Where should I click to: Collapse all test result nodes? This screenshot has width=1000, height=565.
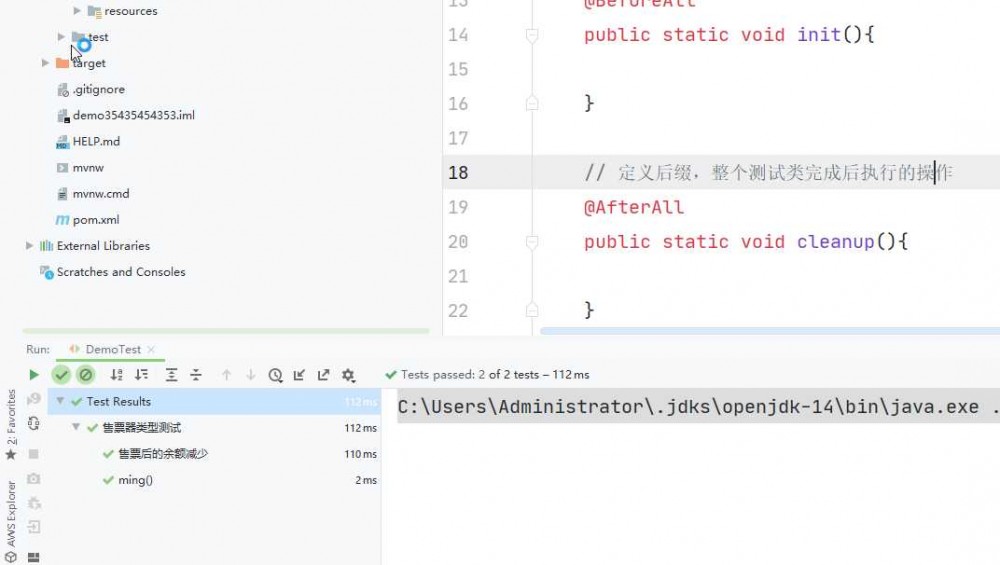[x=196, y=375]
